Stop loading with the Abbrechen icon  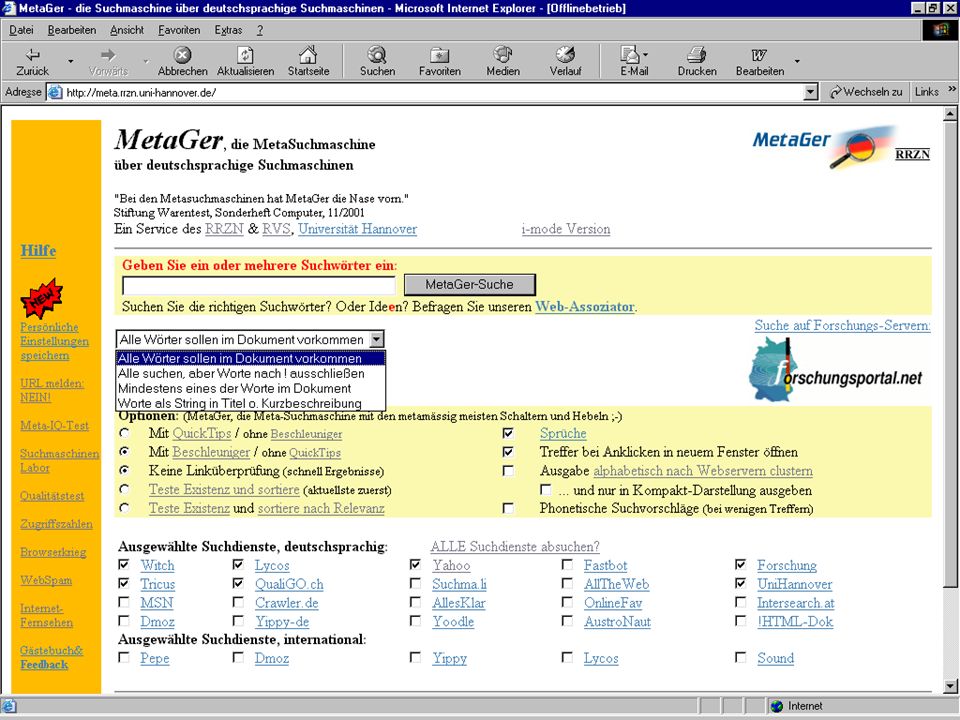click(182, 55)
